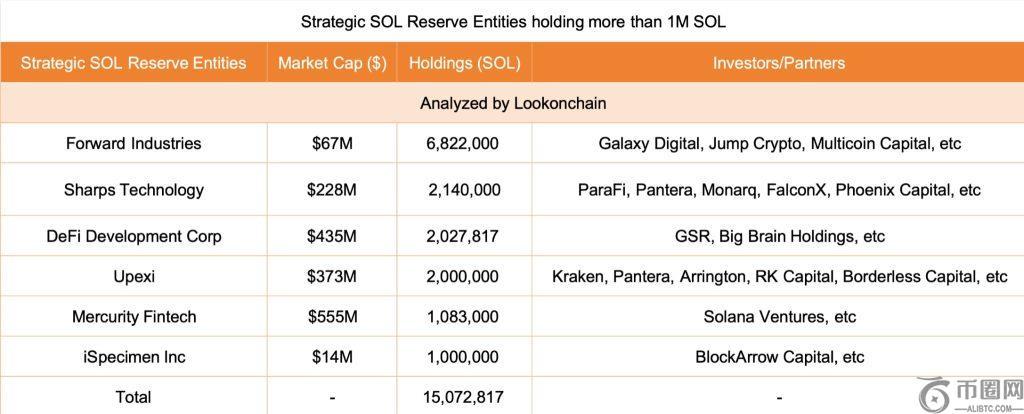Image resolution: width=1024 pixels, height=414 pixels.
Task: Click the "Holdings (SOL)" column header
Action: [464, 63]
